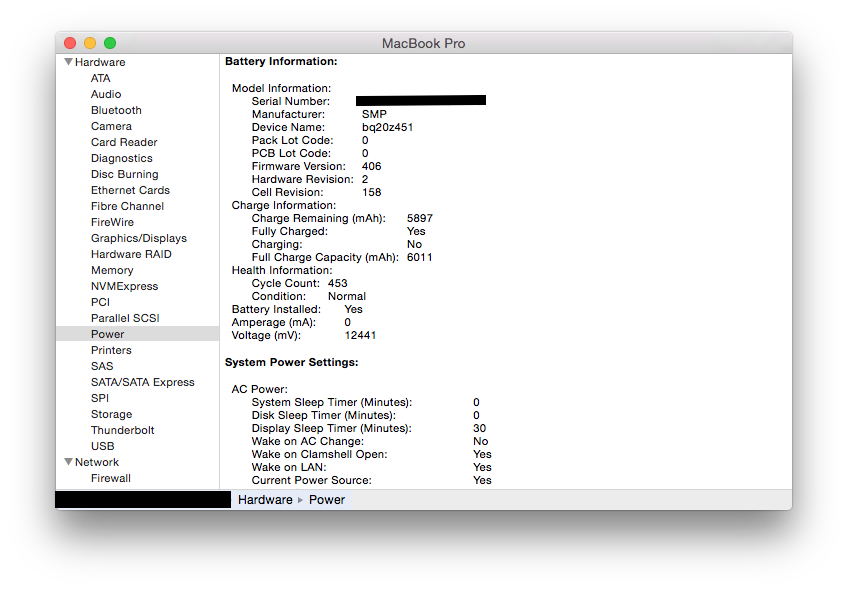Click the MacBook Pro window title

click(x=423, y=43)
